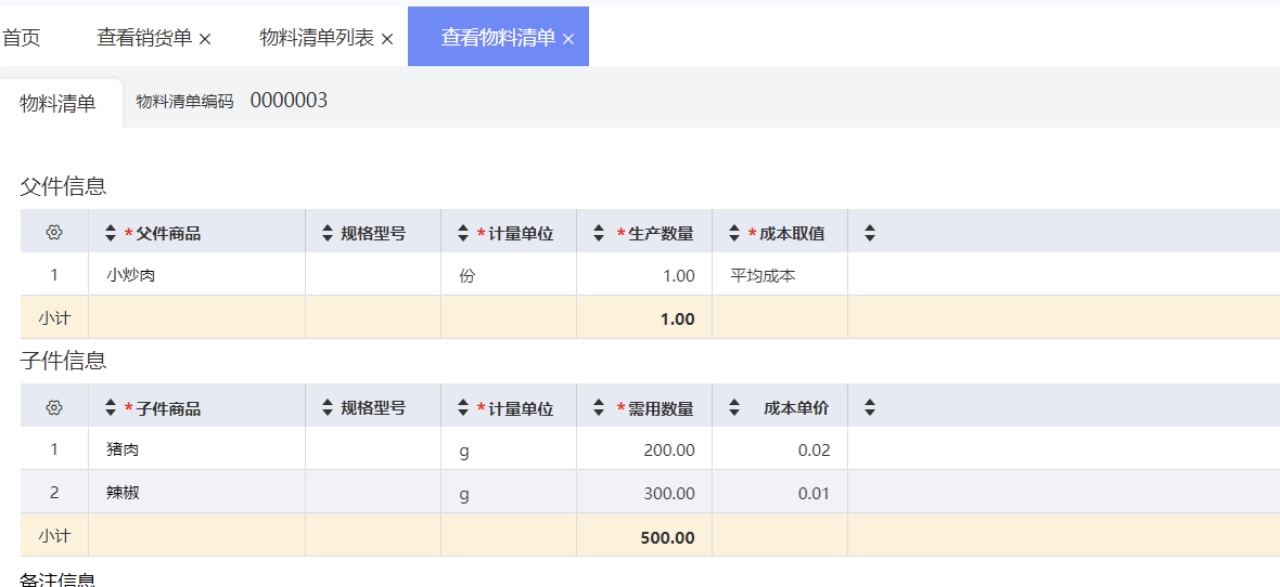Sort child table by 子件商品 column

[111, 408]
